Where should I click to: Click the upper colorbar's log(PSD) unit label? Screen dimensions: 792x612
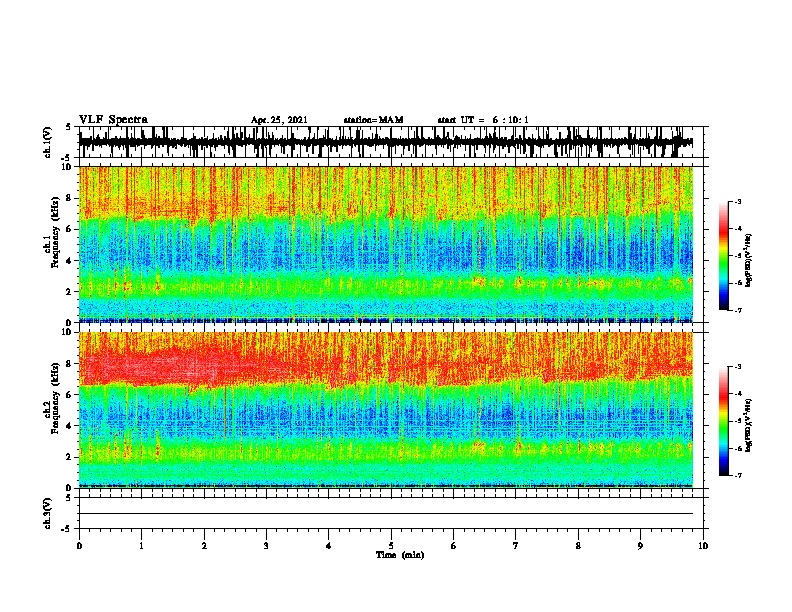(x=749, y=260)
